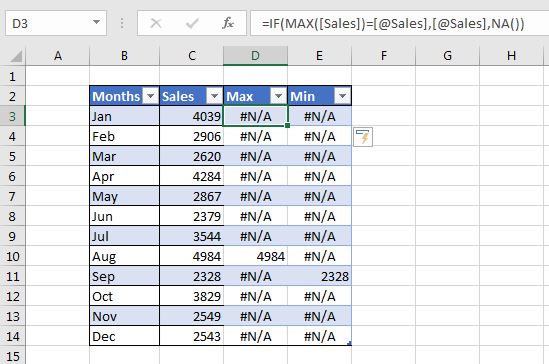This screenshot has width=549, height=364.
Task: Select column F header
Action: tap(383, 56)
